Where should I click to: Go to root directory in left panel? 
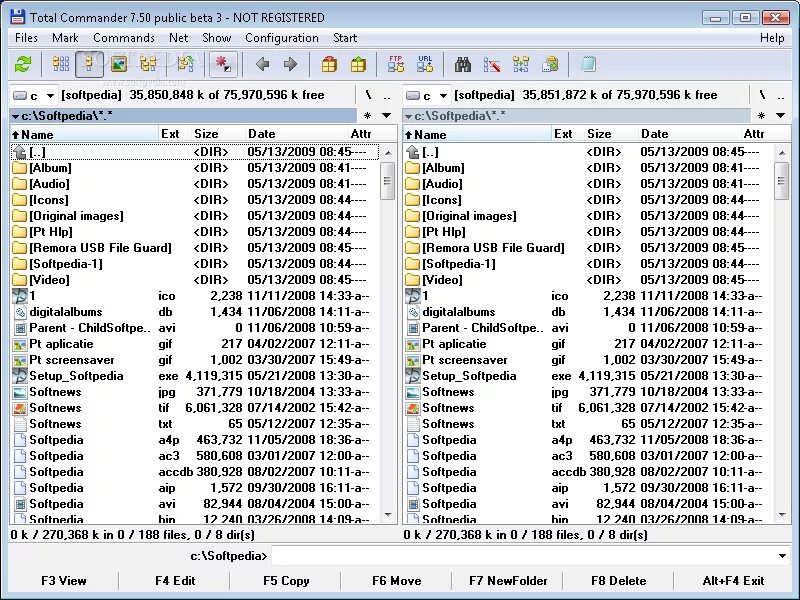click(x=368, y=95)
